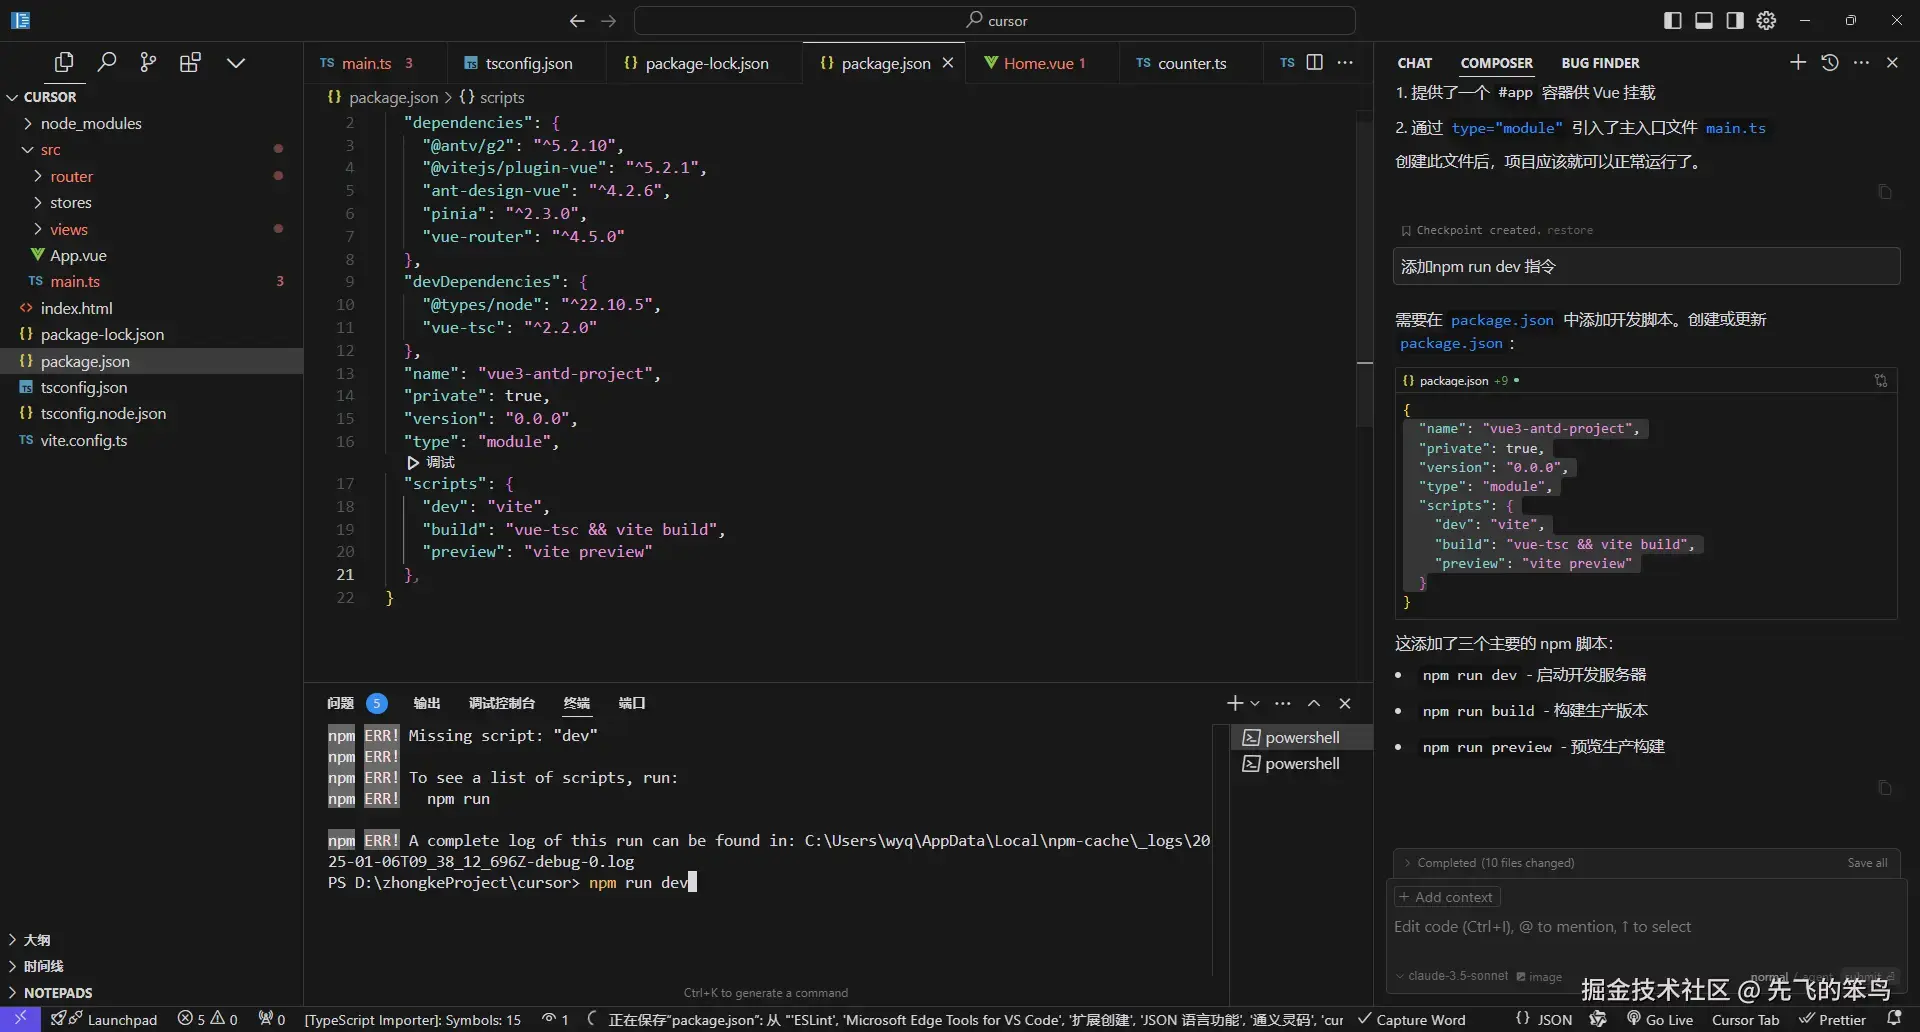The height and width of the screenshot is (1032, 1920).
Task: Start a new chat with plus icon
Action: (1798, 62)
